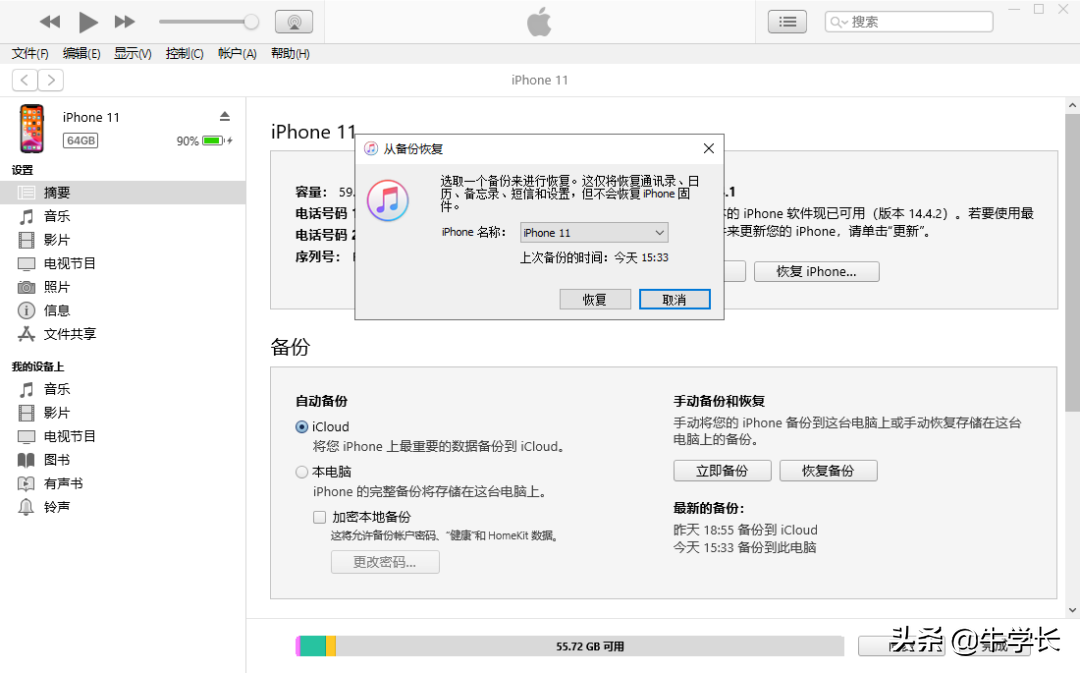Click the storage bar showing 55.72 GB 可用
Viewport: 1080px width, 673px height.
click(570, 646)
